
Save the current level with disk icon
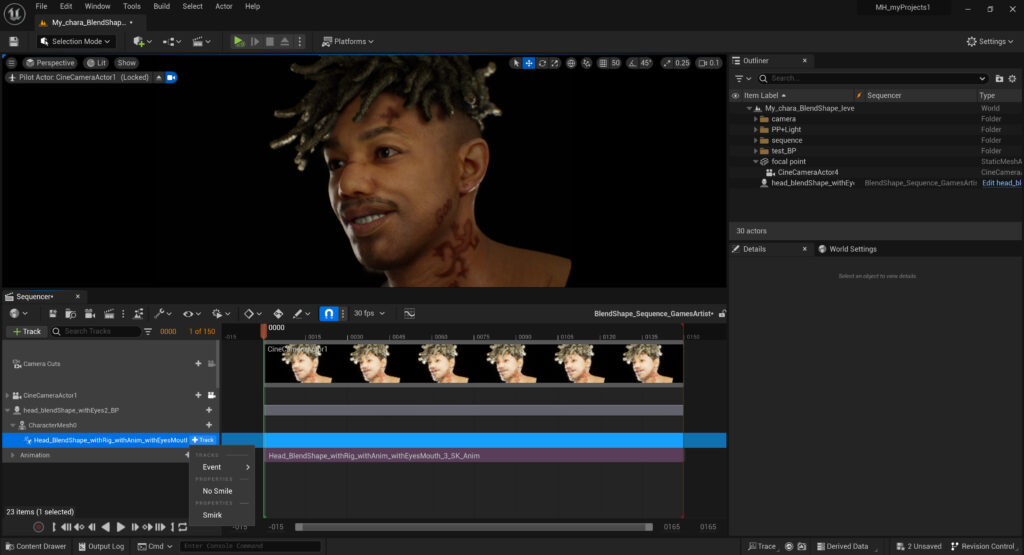[14, 41]
